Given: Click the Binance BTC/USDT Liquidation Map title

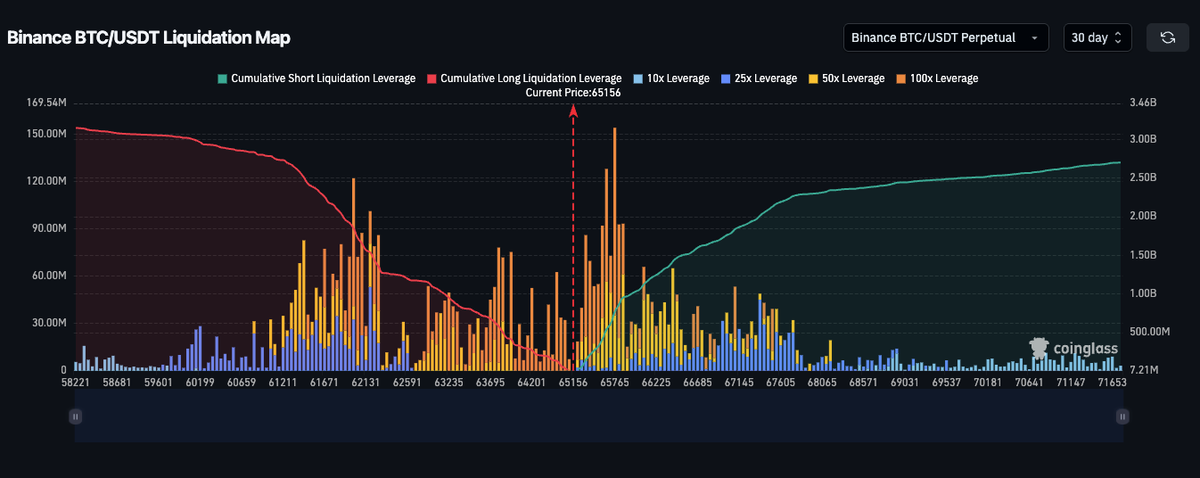Looking at the screenshot, I should 149,38.
